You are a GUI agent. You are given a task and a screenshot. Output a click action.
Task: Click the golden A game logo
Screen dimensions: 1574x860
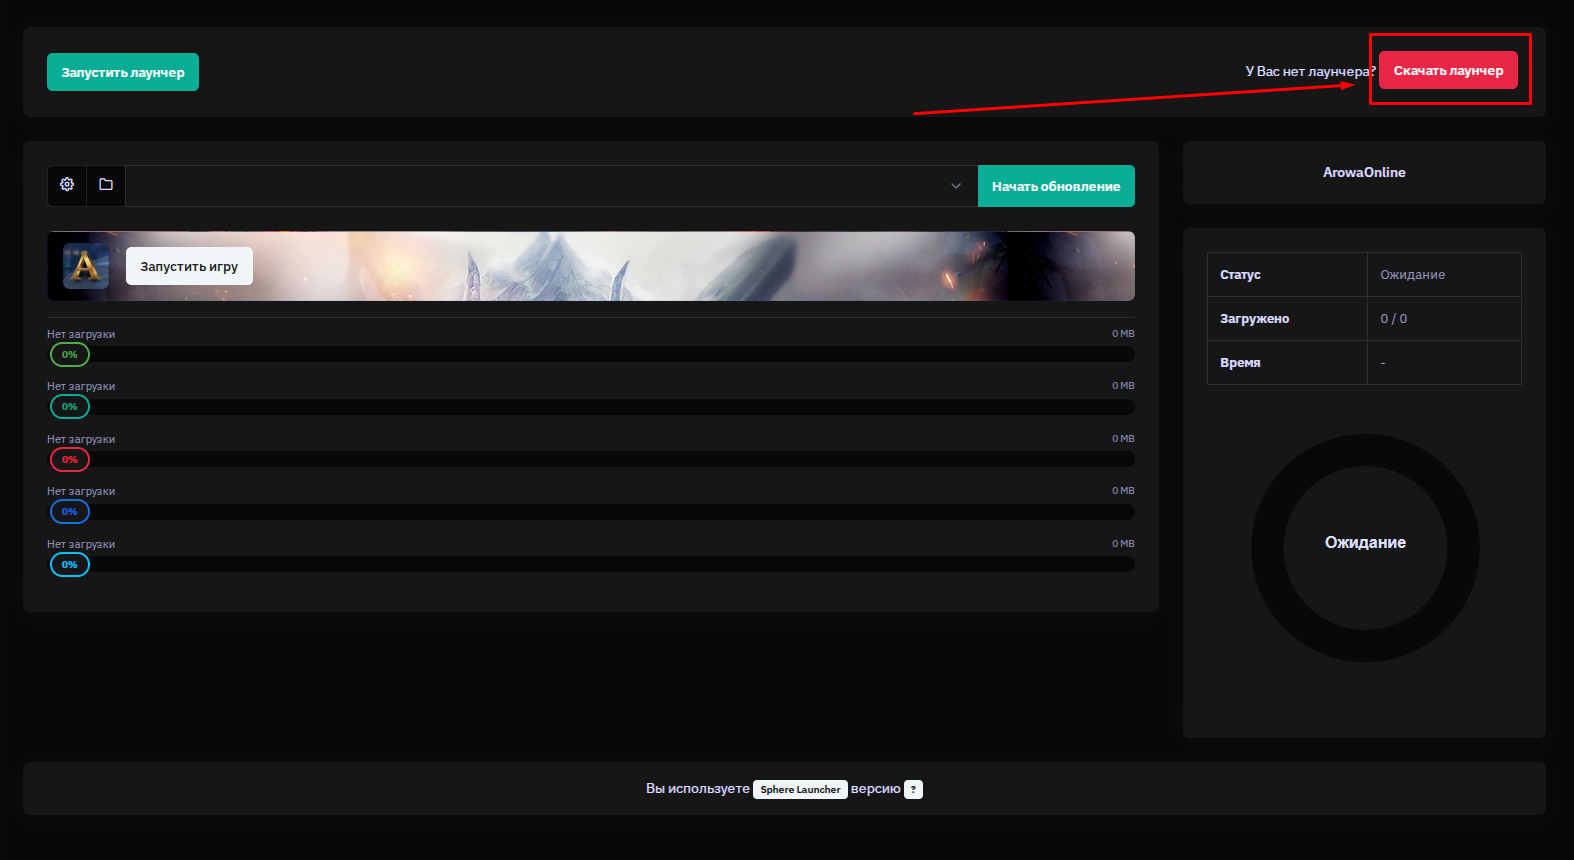point(86,266)
